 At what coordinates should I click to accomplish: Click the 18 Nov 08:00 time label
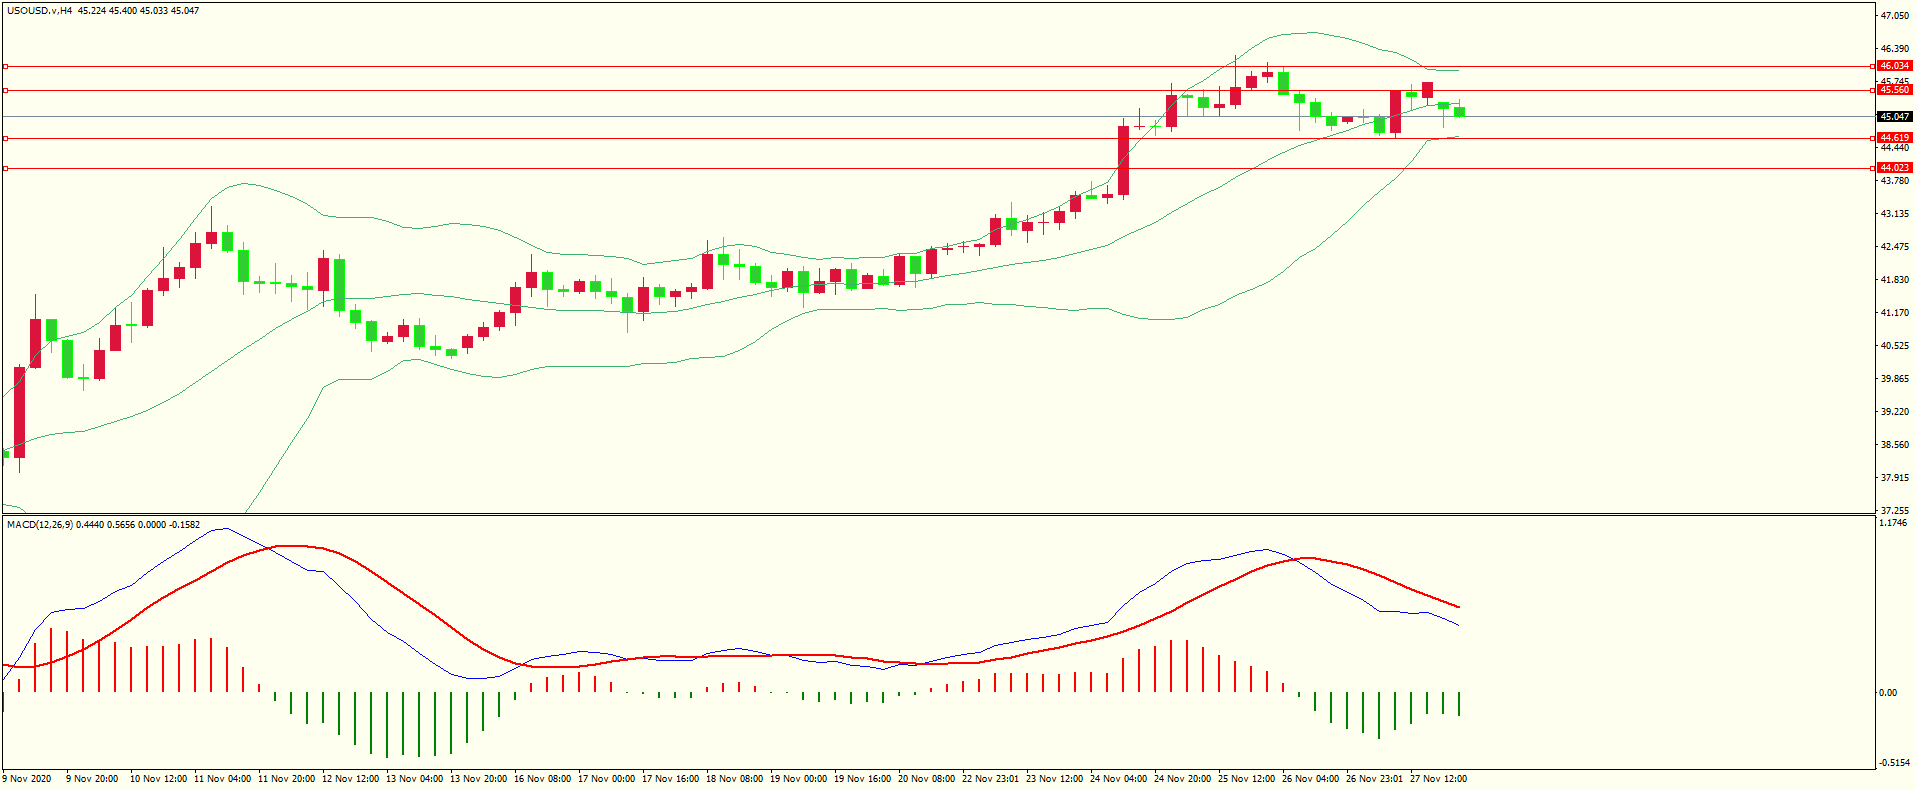734,779
